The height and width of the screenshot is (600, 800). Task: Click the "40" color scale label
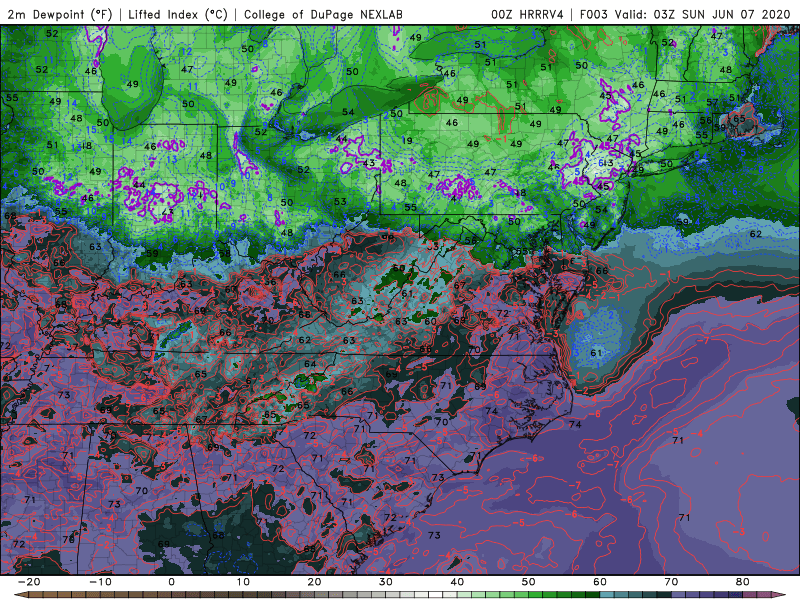(457, 582)
